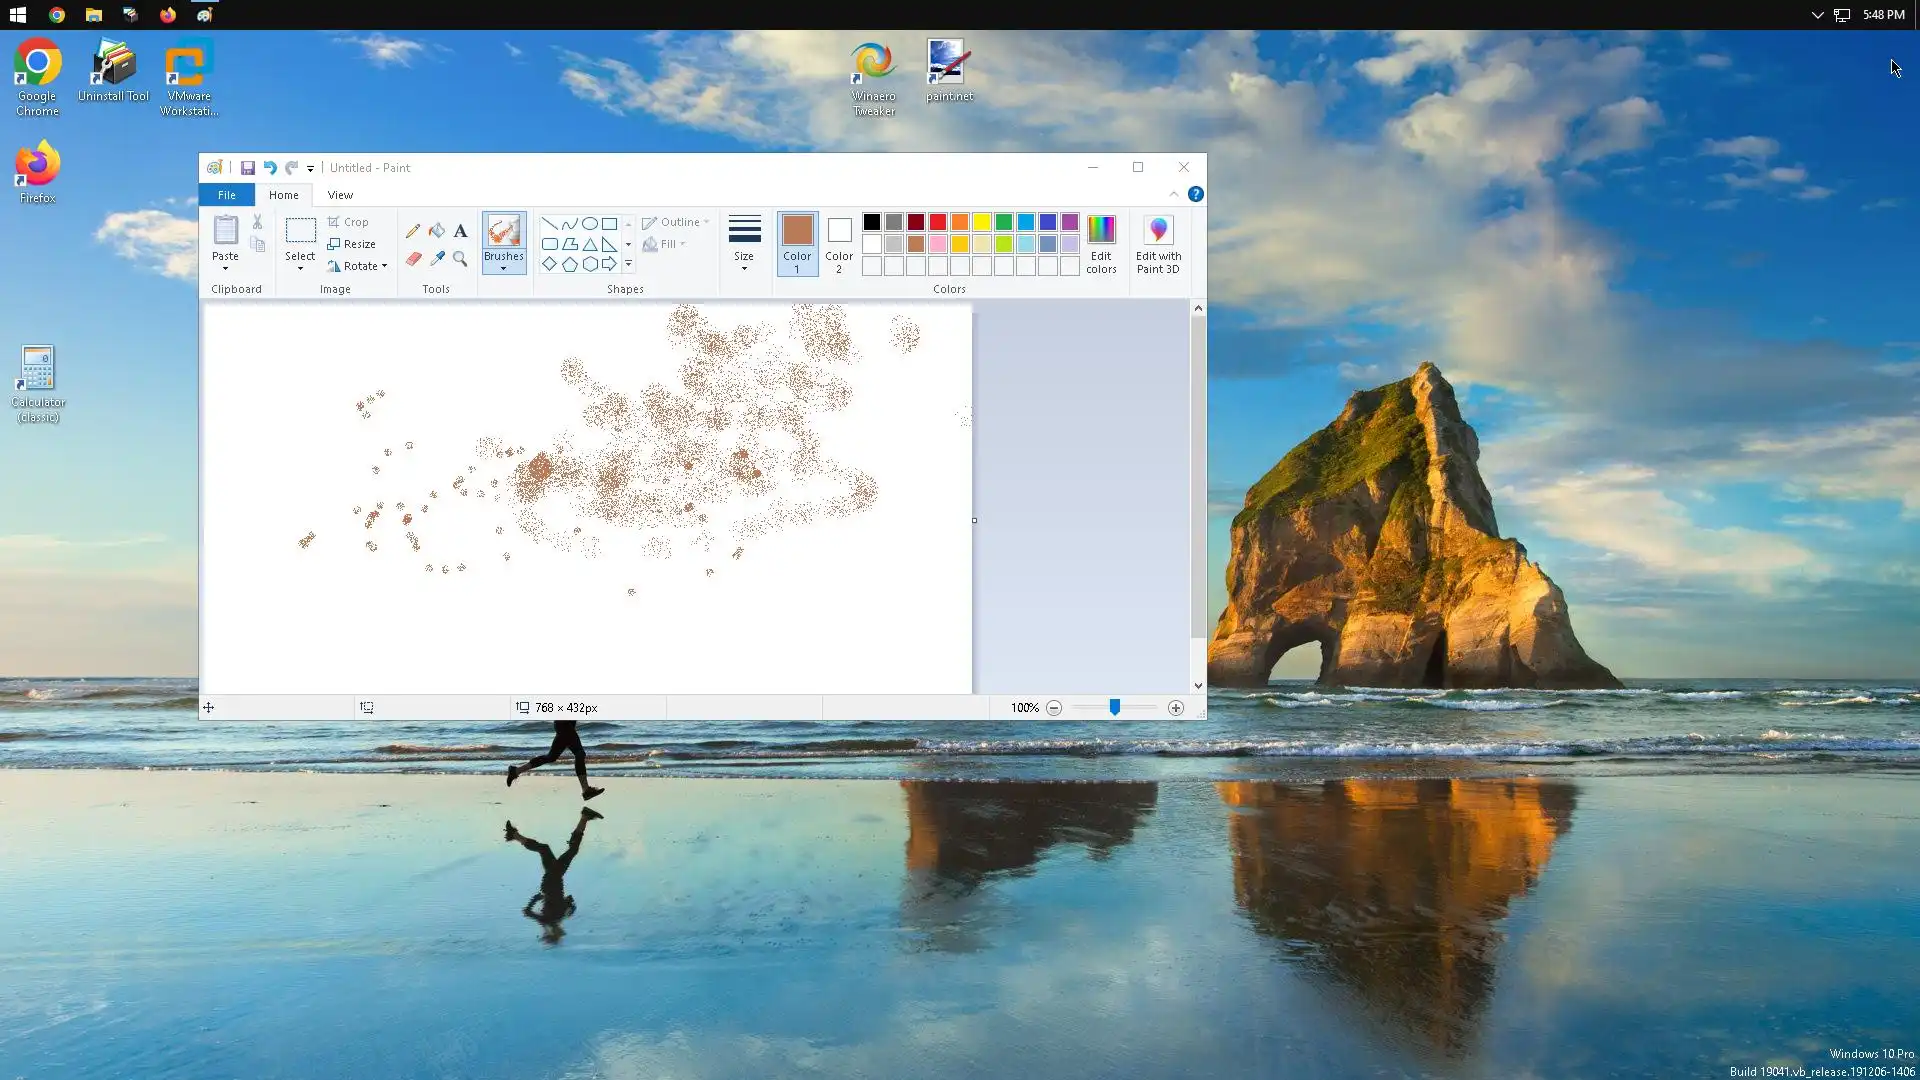Open the Size dropdown
Viewport: 1920px width, 1080px height.
[x=744, y=243]
